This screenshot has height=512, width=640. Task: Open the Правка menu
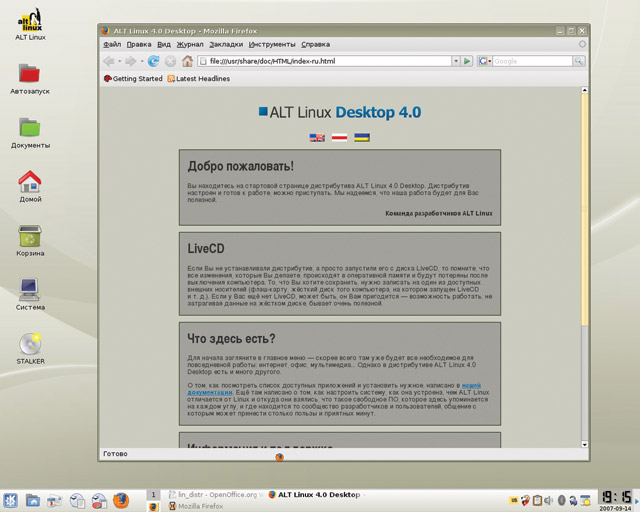pos(139,45)
